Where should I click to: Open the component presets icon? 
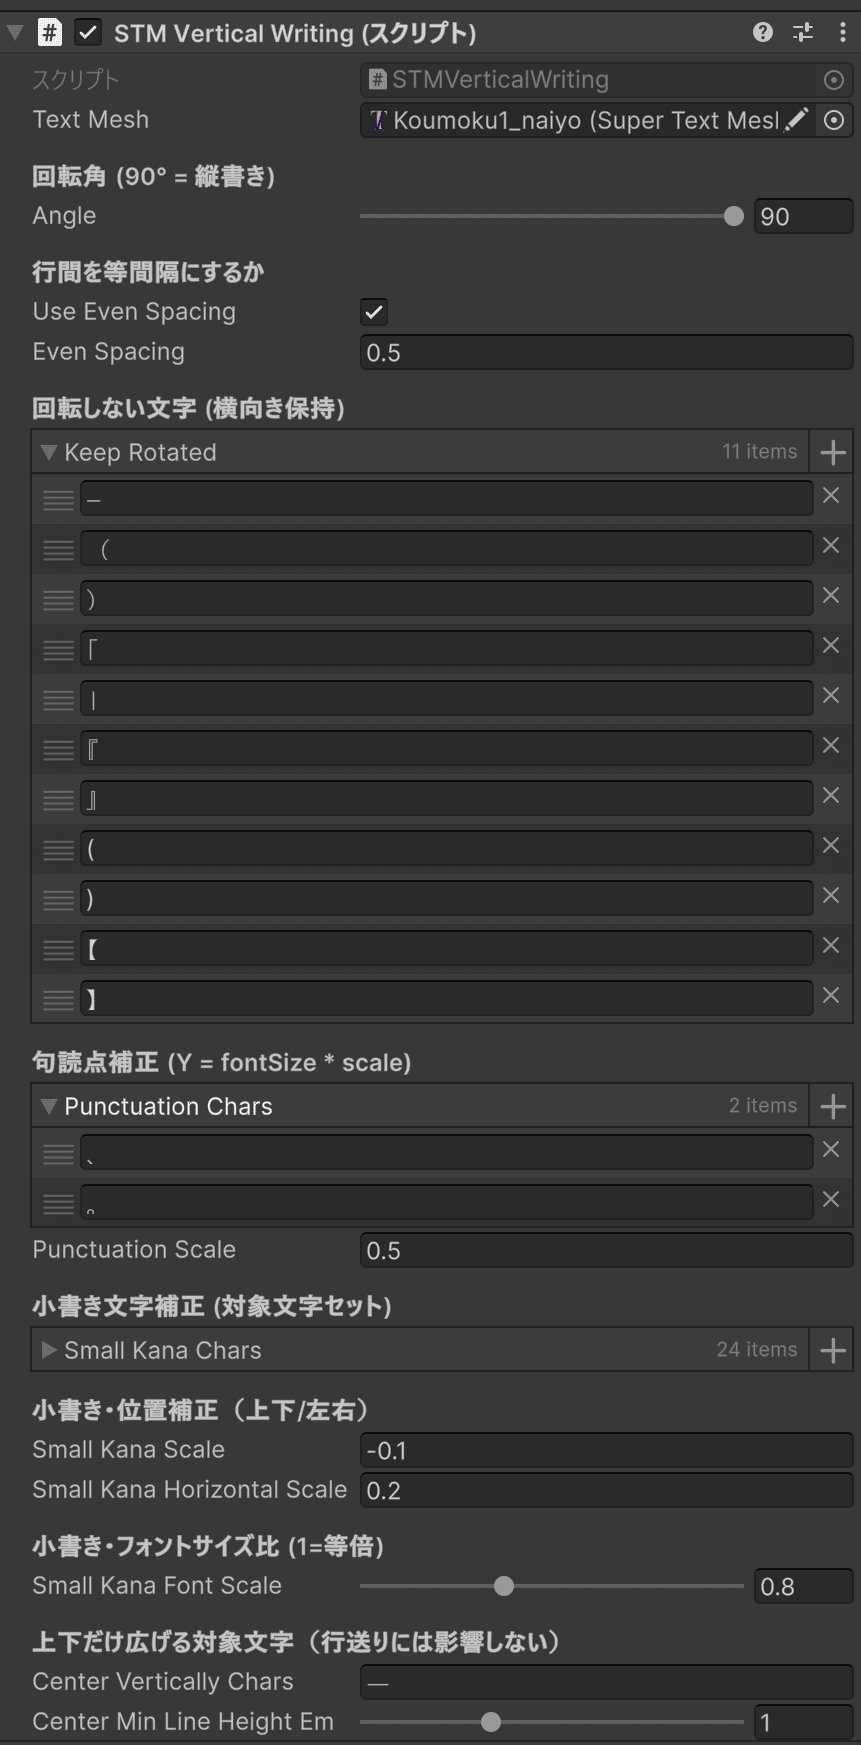[802, 31]
